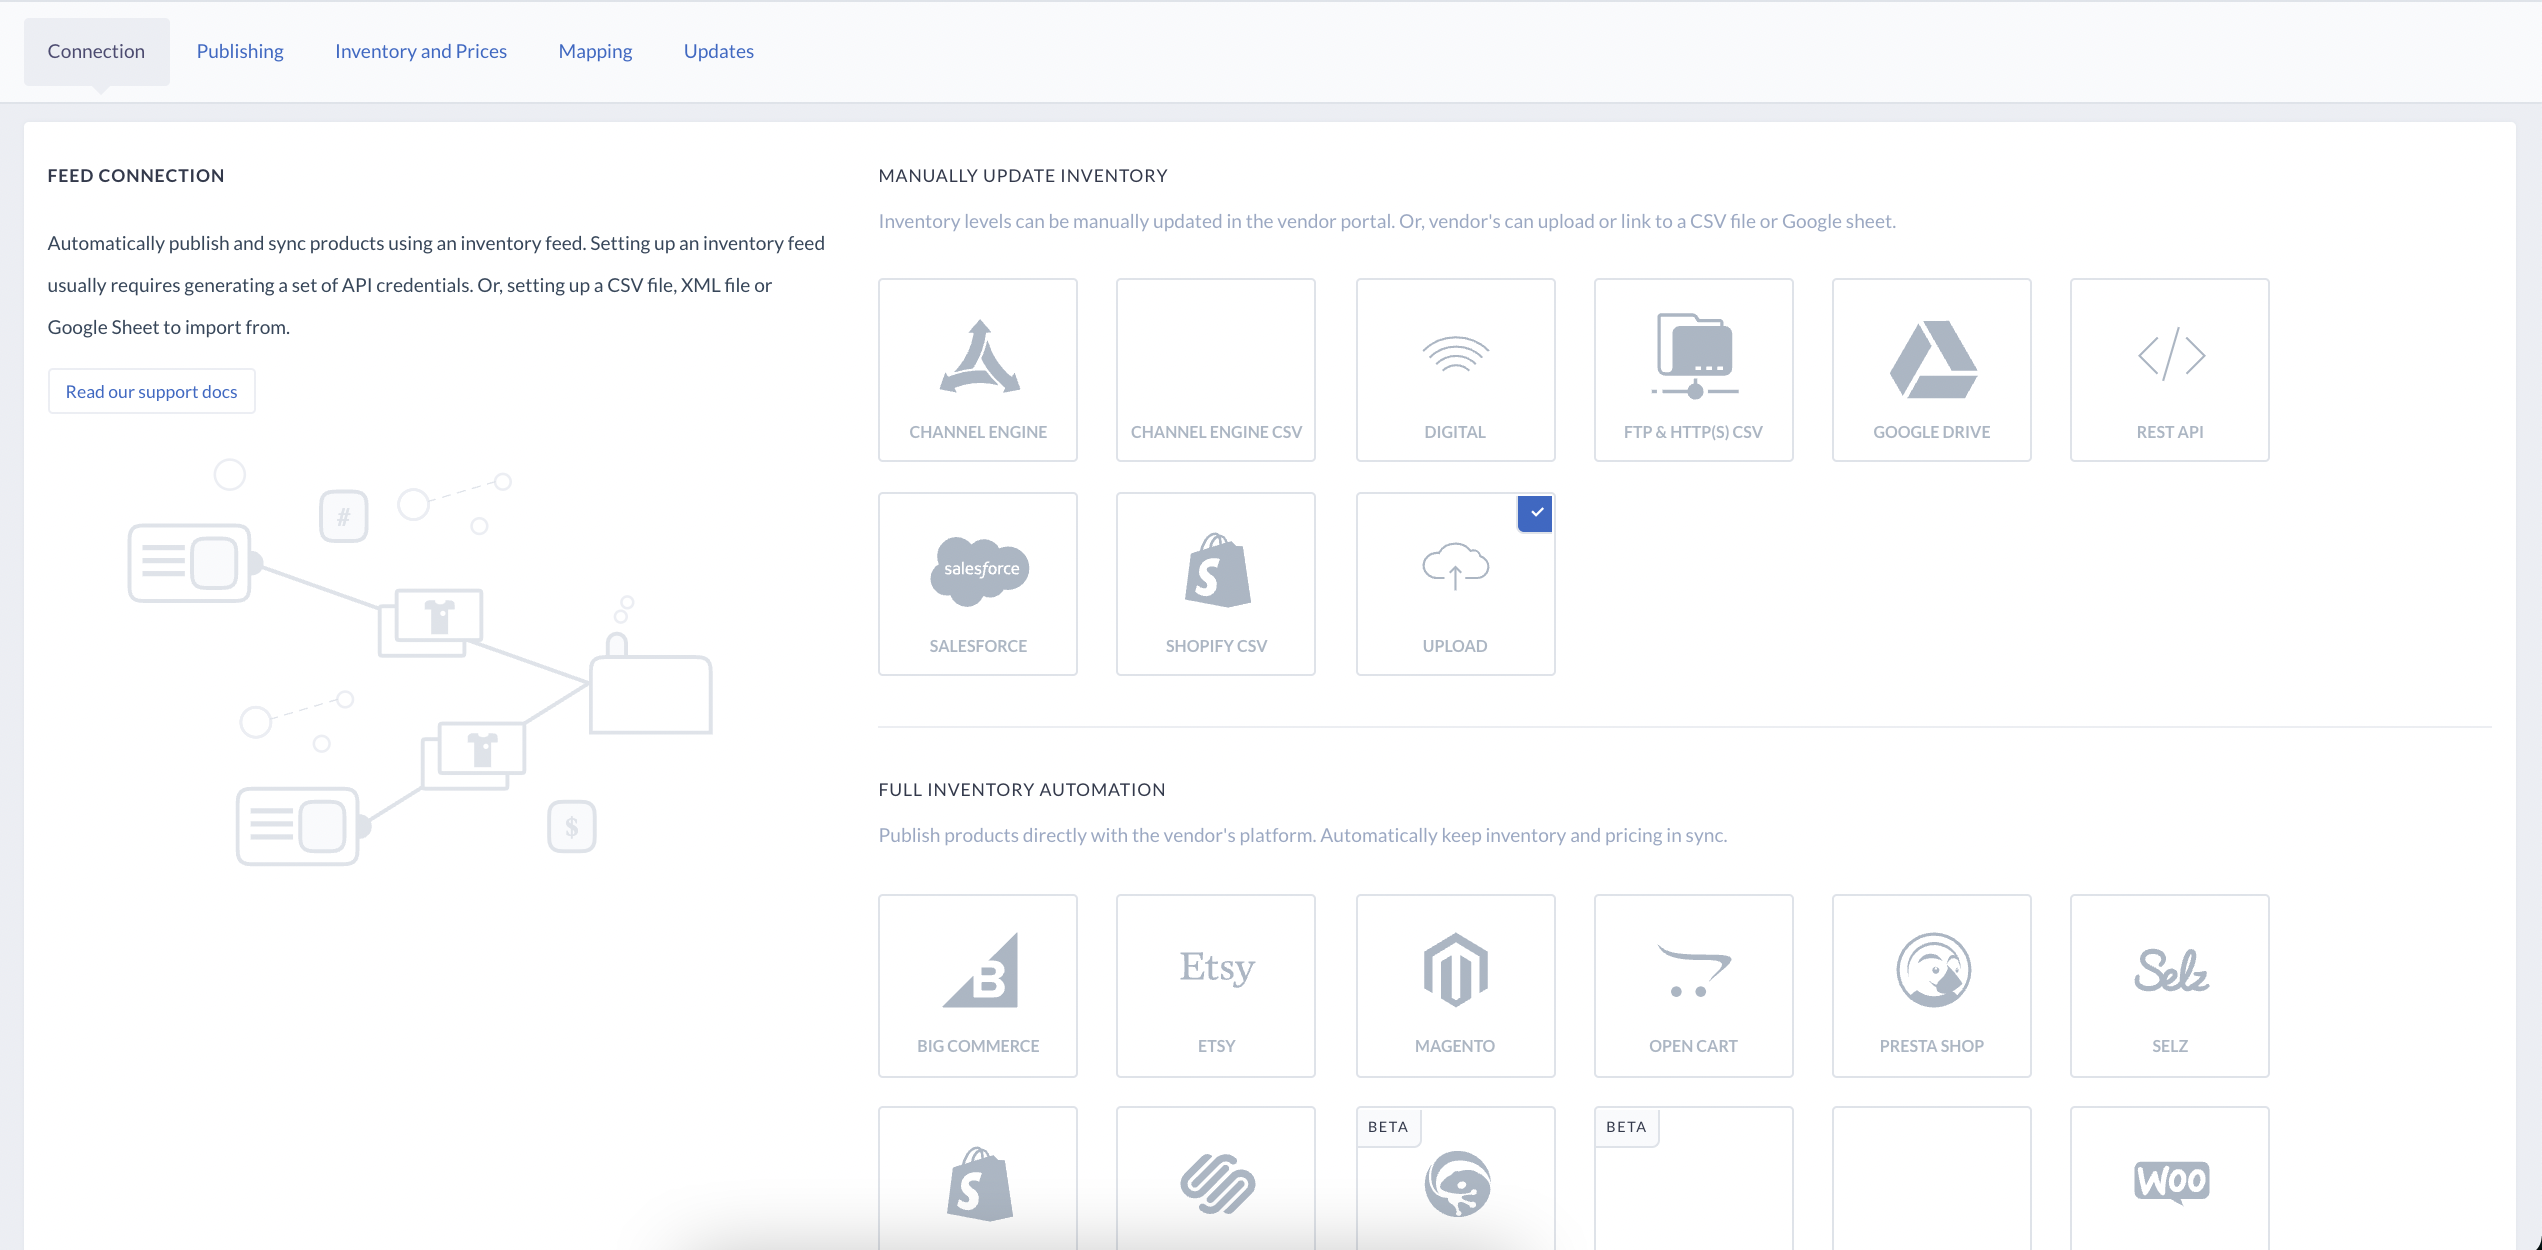The width and height of the screenshot is (2542, 1250).
Task: Toggle the blue checkmark on Upload card
Action: pos(1535,513)
